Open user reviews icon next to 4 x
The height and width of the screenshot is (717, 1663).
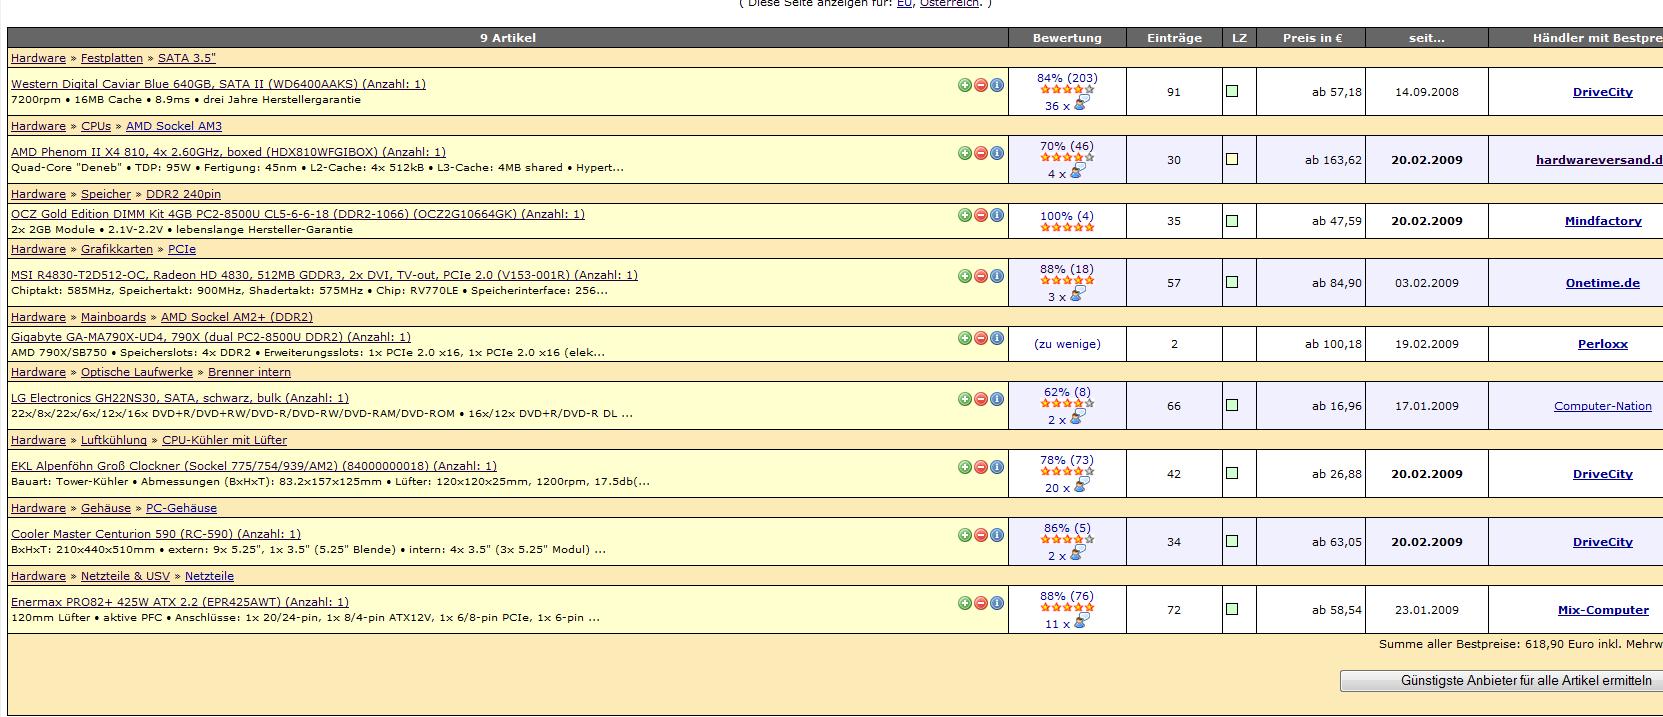point(1077,172)
